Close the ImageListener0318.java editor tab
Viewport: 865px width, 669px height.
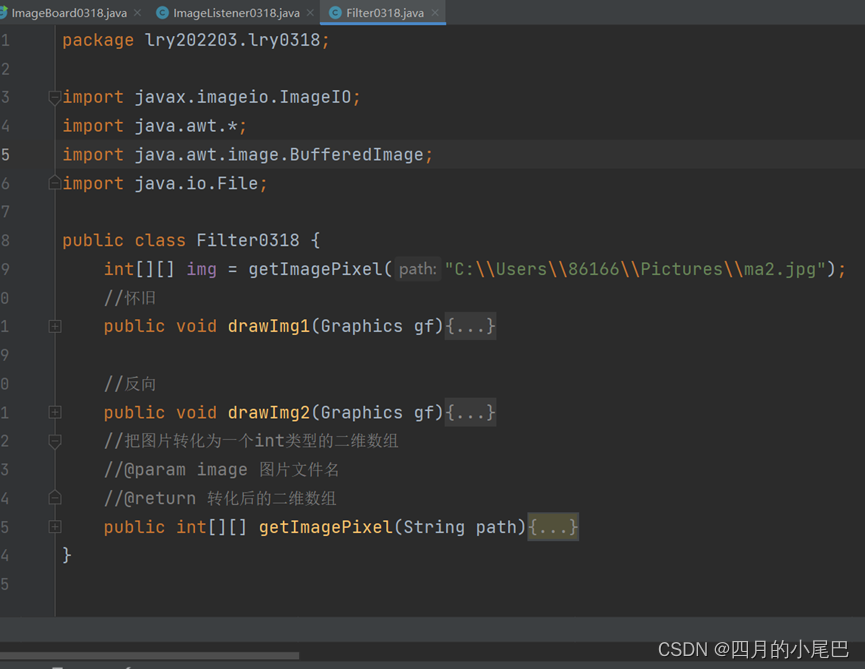coord(309,13)
